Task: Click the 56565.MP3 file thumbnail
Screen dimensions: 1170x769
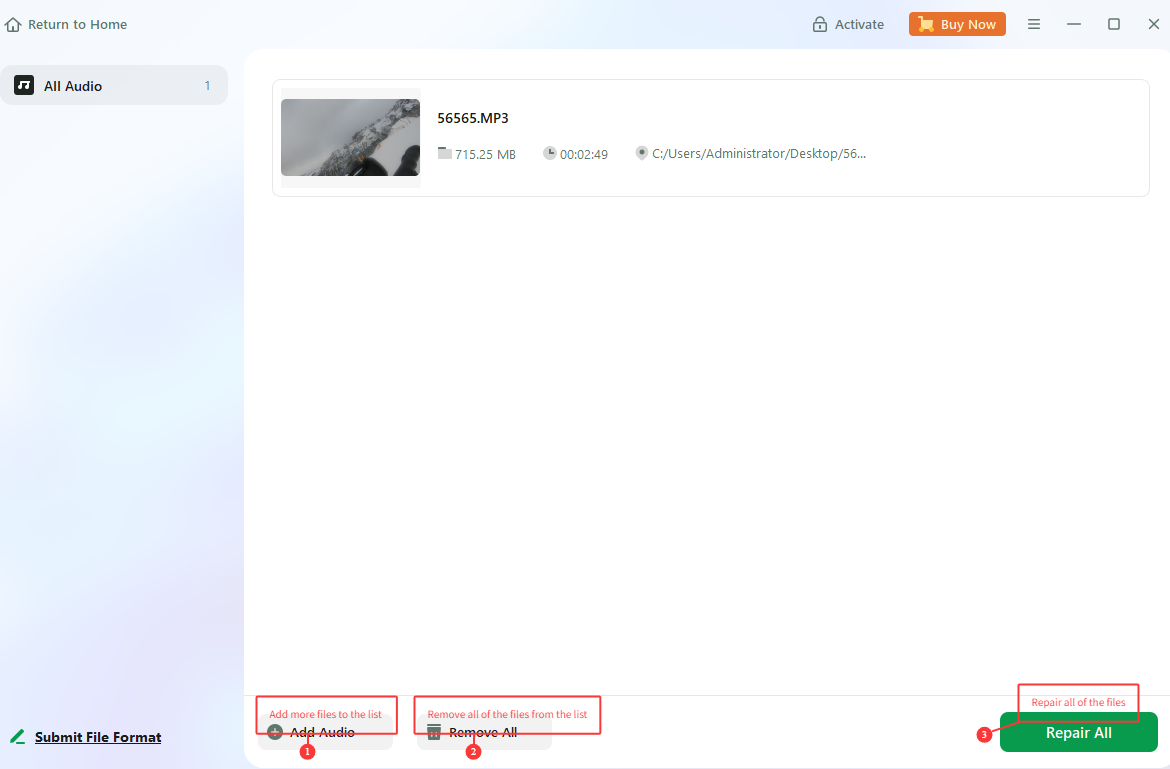Action: [350, 137]
